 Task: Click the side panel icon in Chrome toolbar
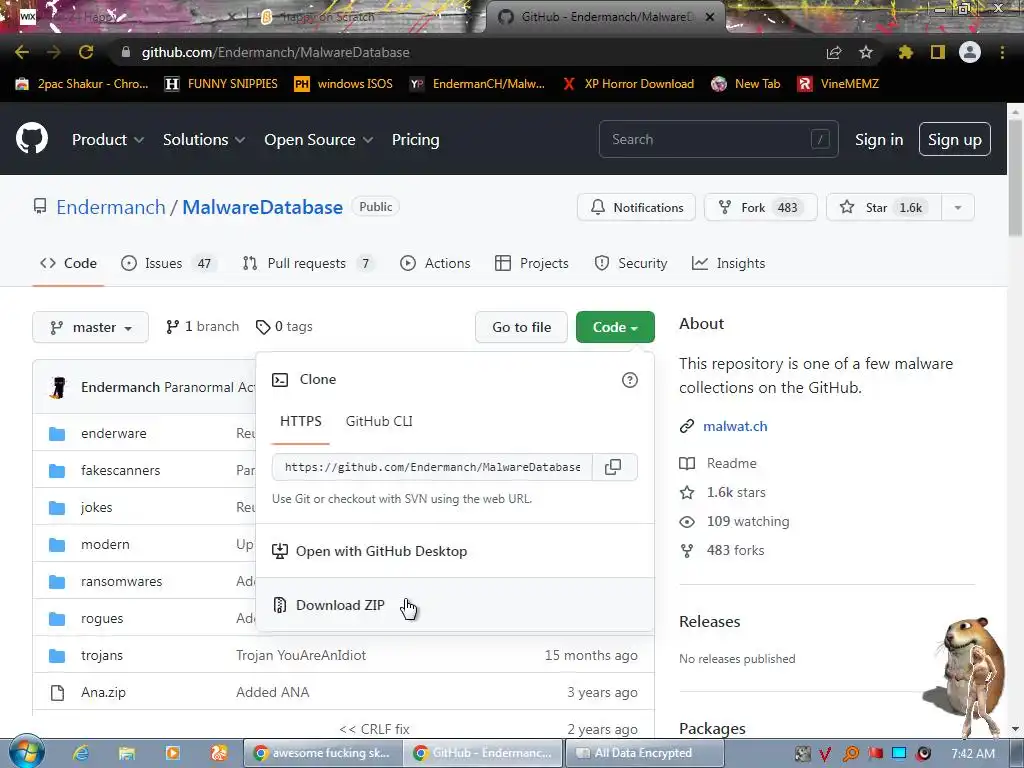(937, 52)
